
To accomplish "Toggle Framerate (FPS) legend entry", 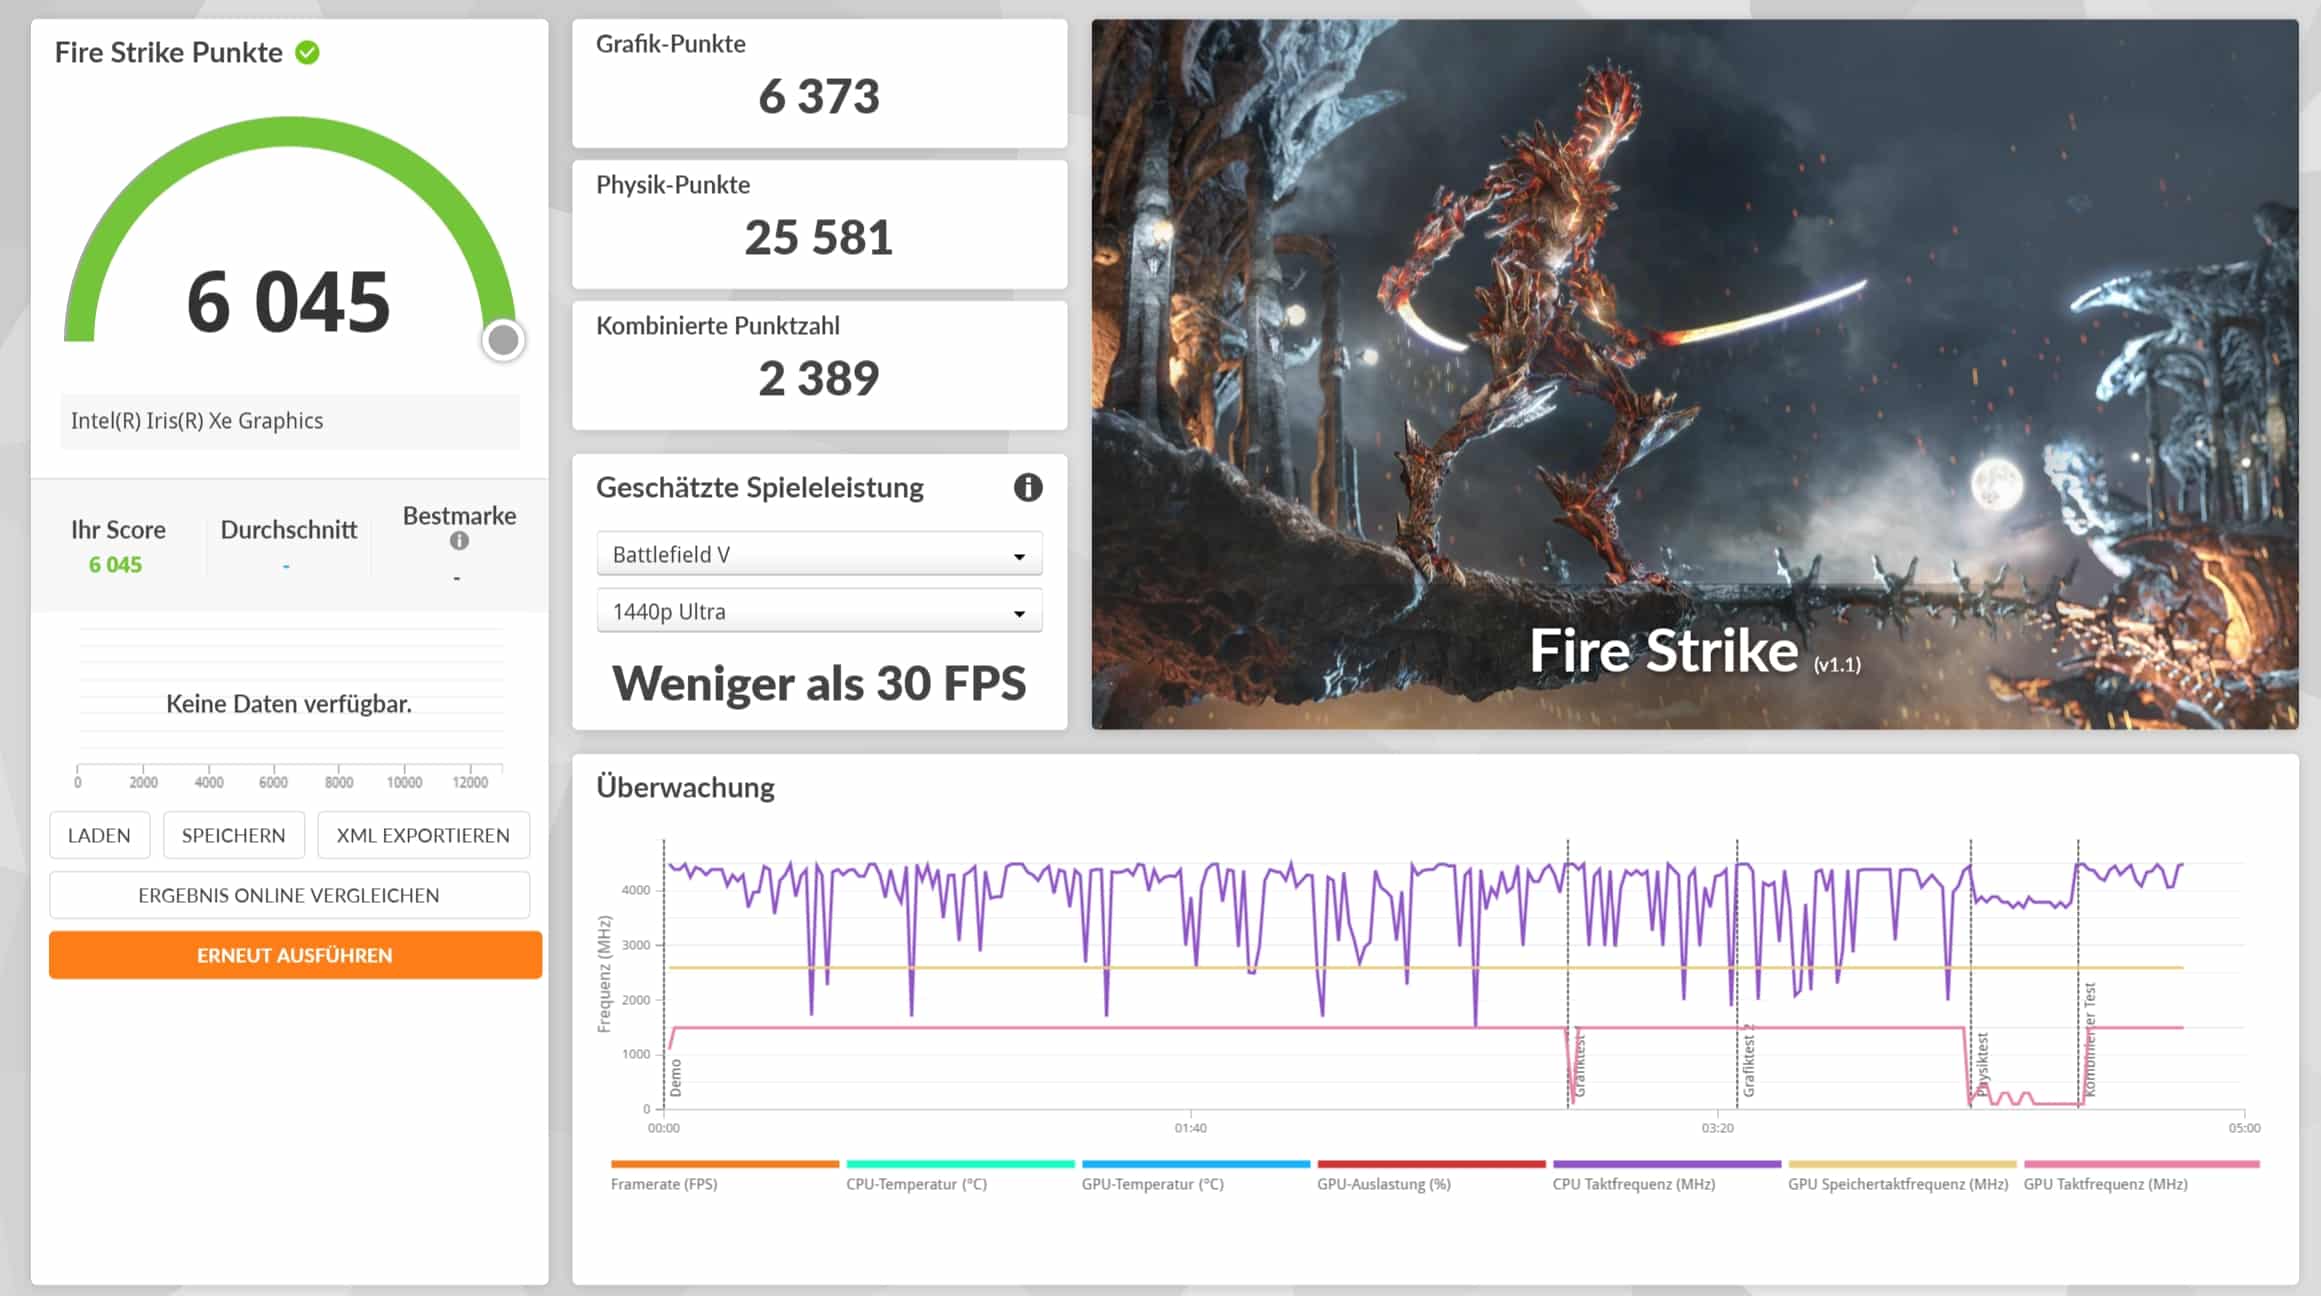I will coord(664,1184).
